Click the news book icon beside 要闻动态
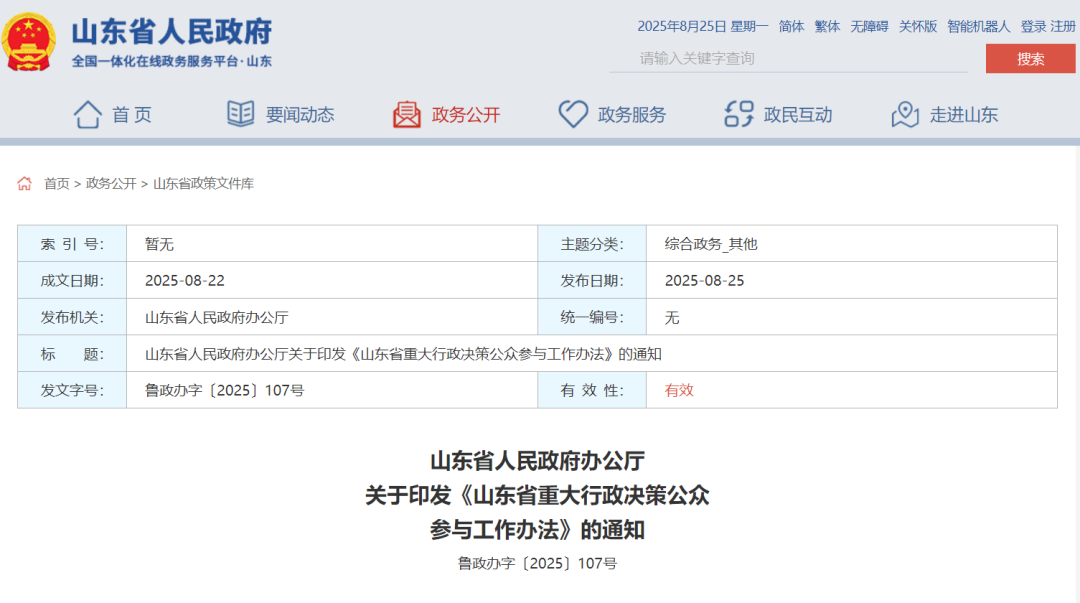Screen dimensions: 1080x603 (240, 114)
